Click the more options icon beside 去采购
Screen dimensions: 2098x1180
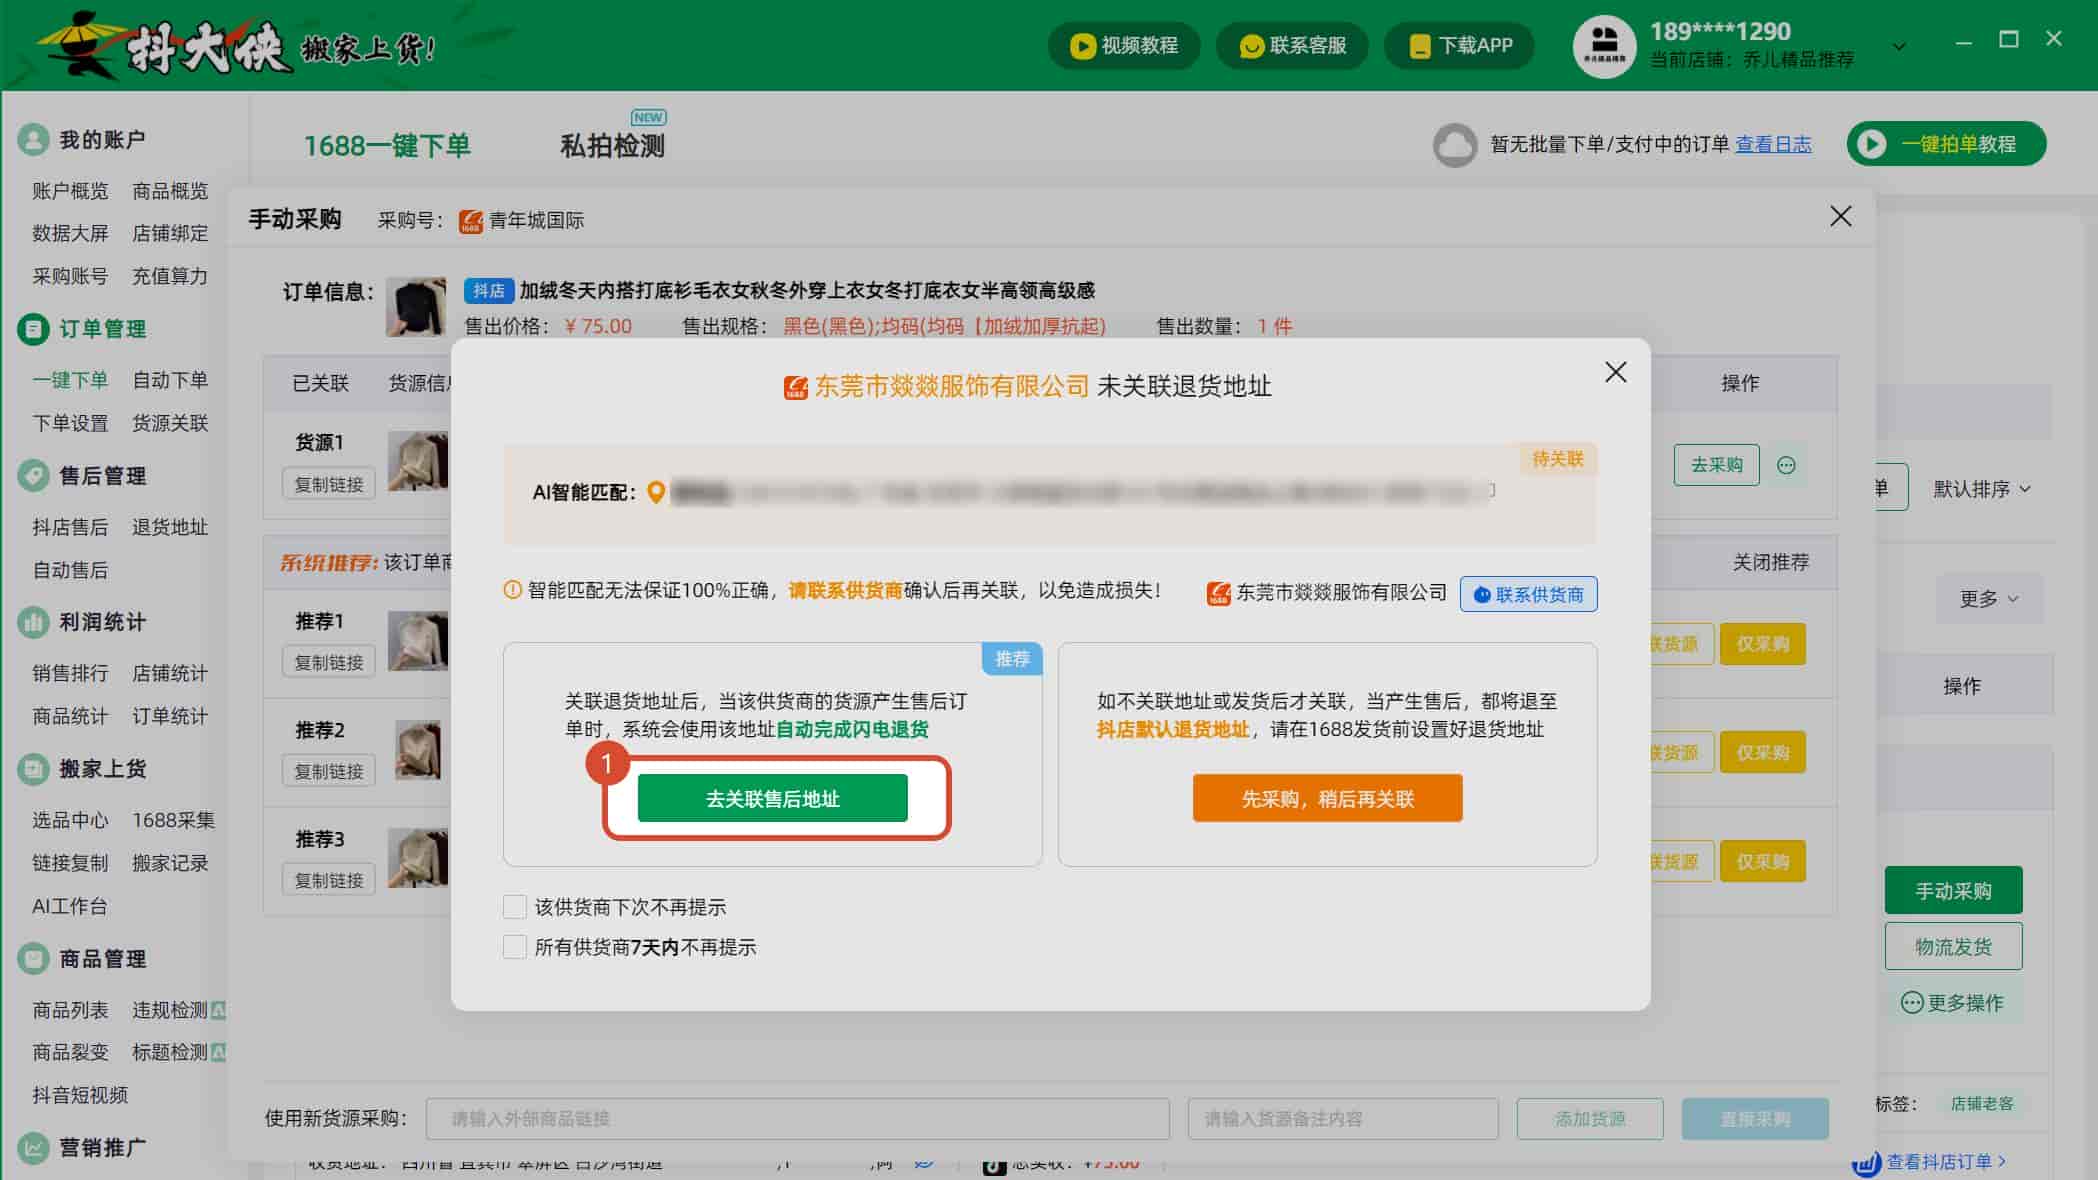[1786, 465]
